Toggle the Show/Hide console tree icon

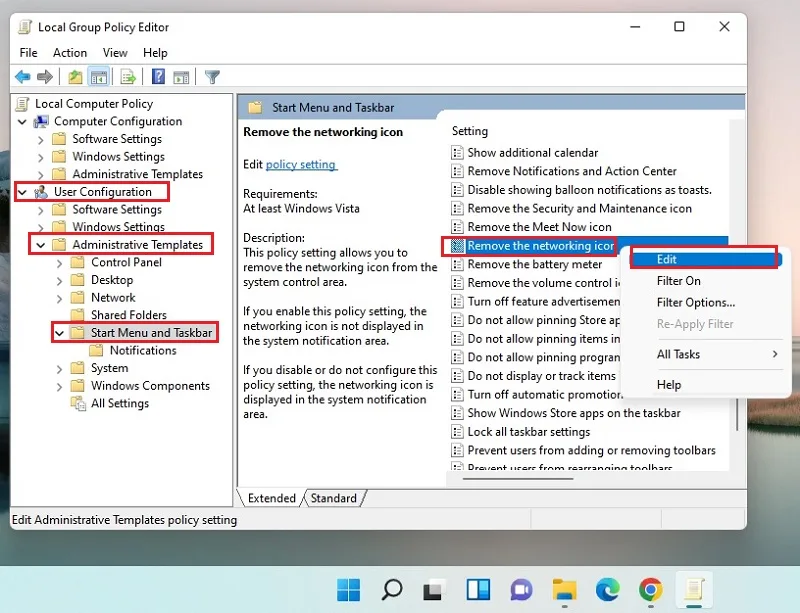click(x=98, y=77)
